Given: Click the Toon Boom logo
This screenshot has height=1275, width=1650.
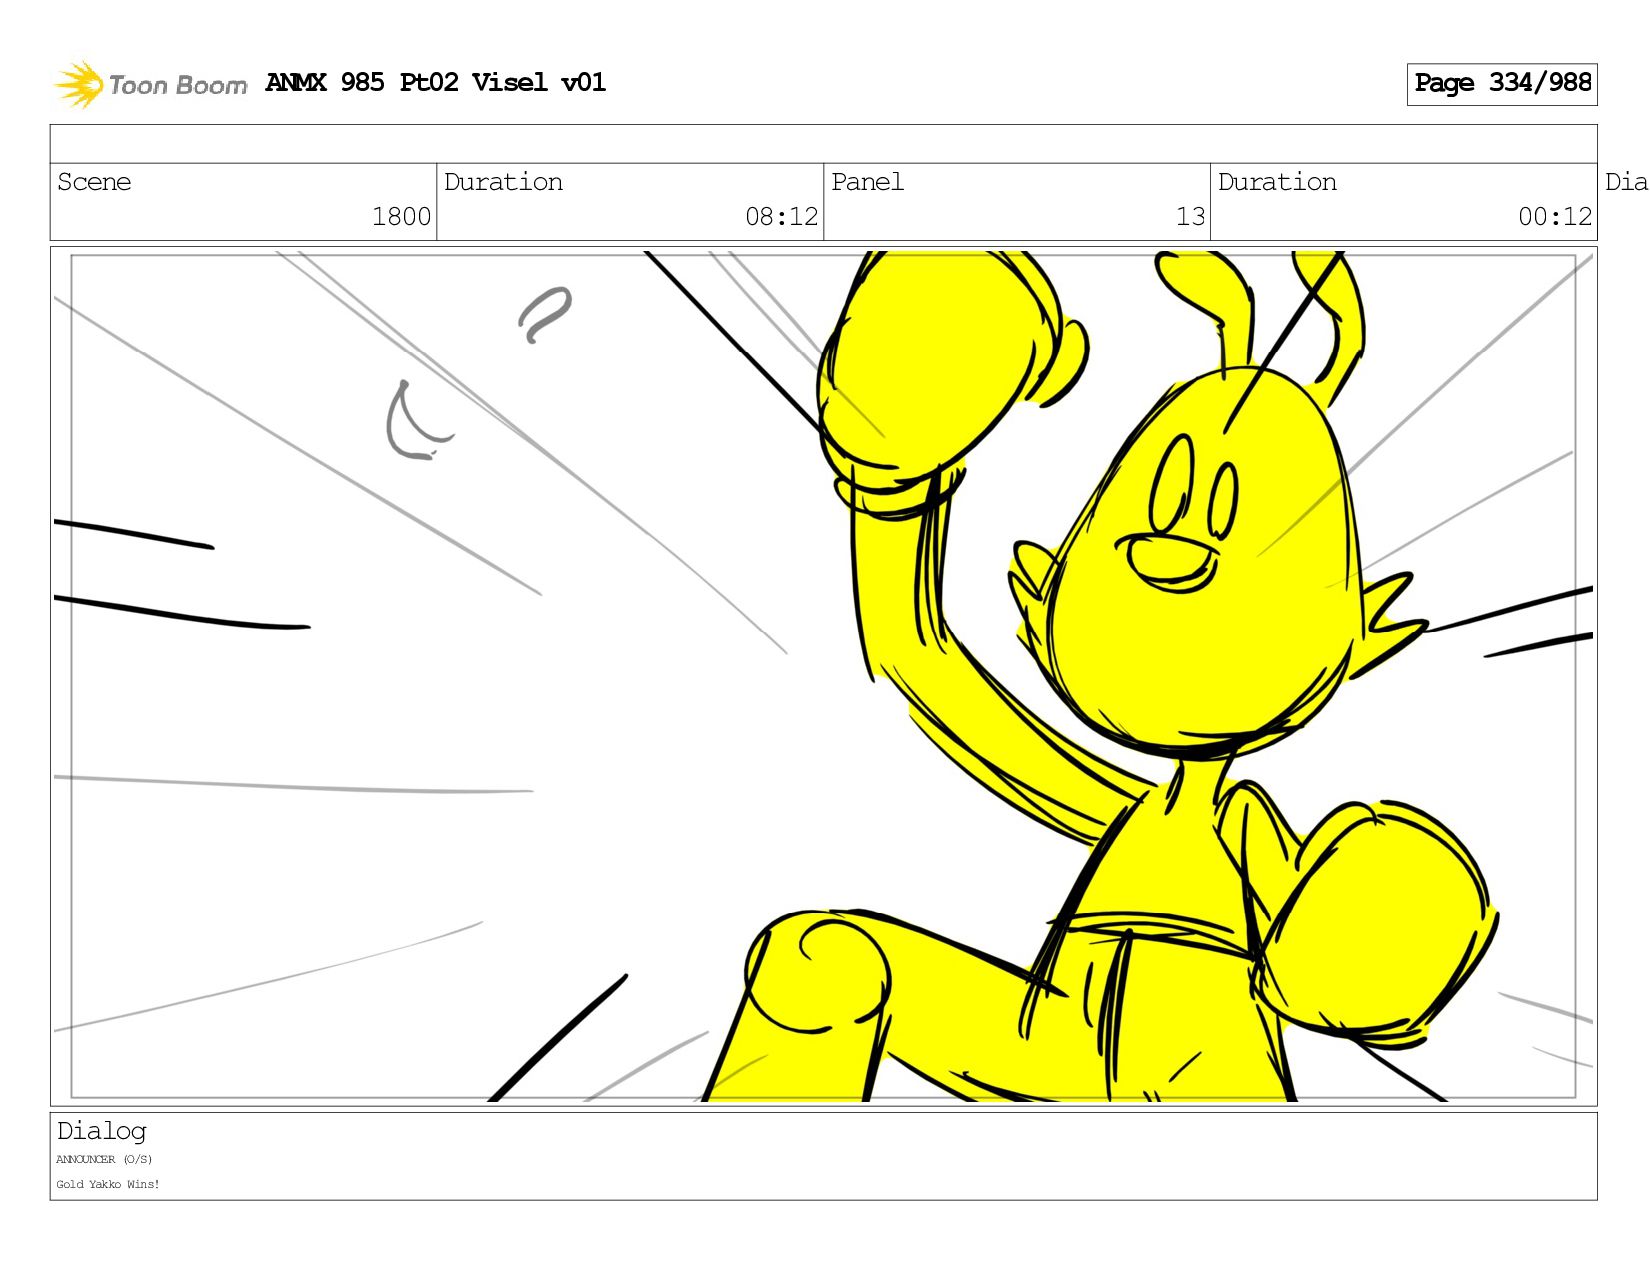Looking at the screenshot, I should point(150,84).
